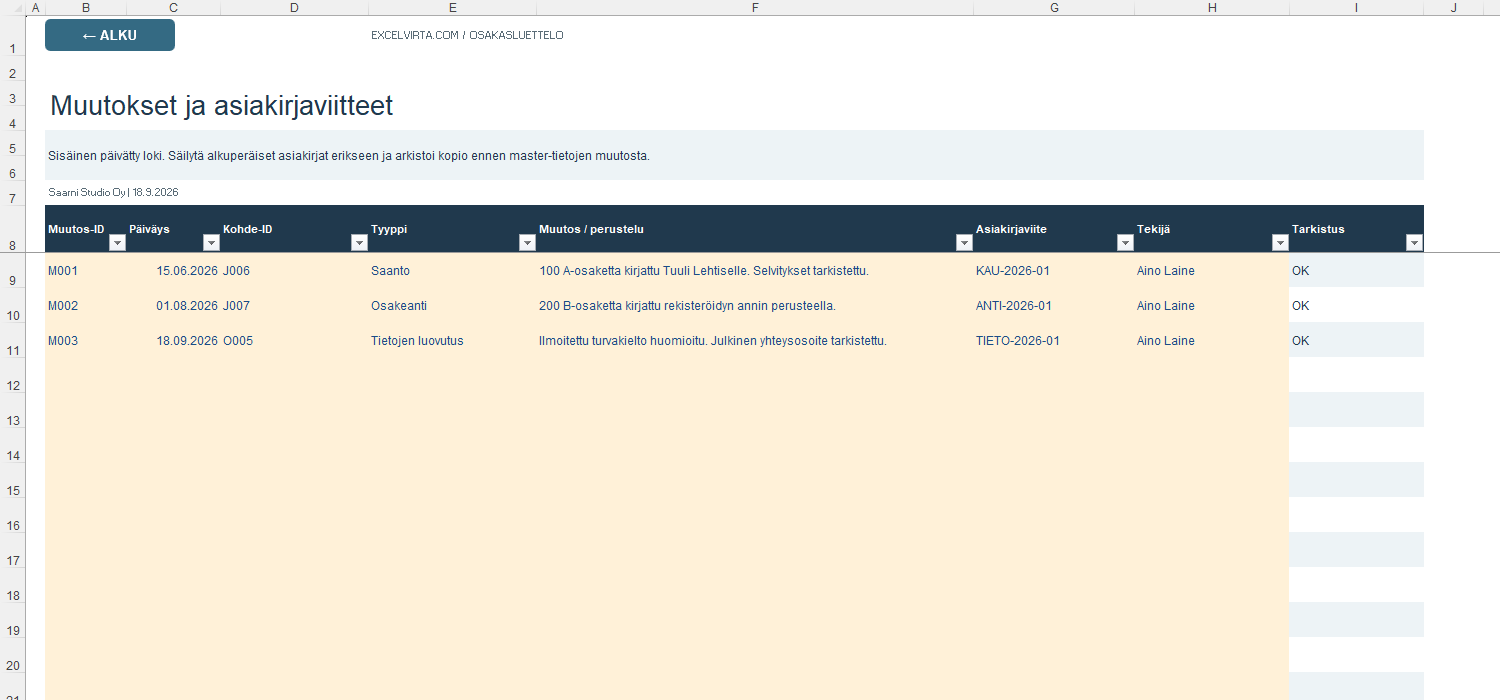
Task: Select the reference TIETO-2026-01
Action: click(1018, 341)
